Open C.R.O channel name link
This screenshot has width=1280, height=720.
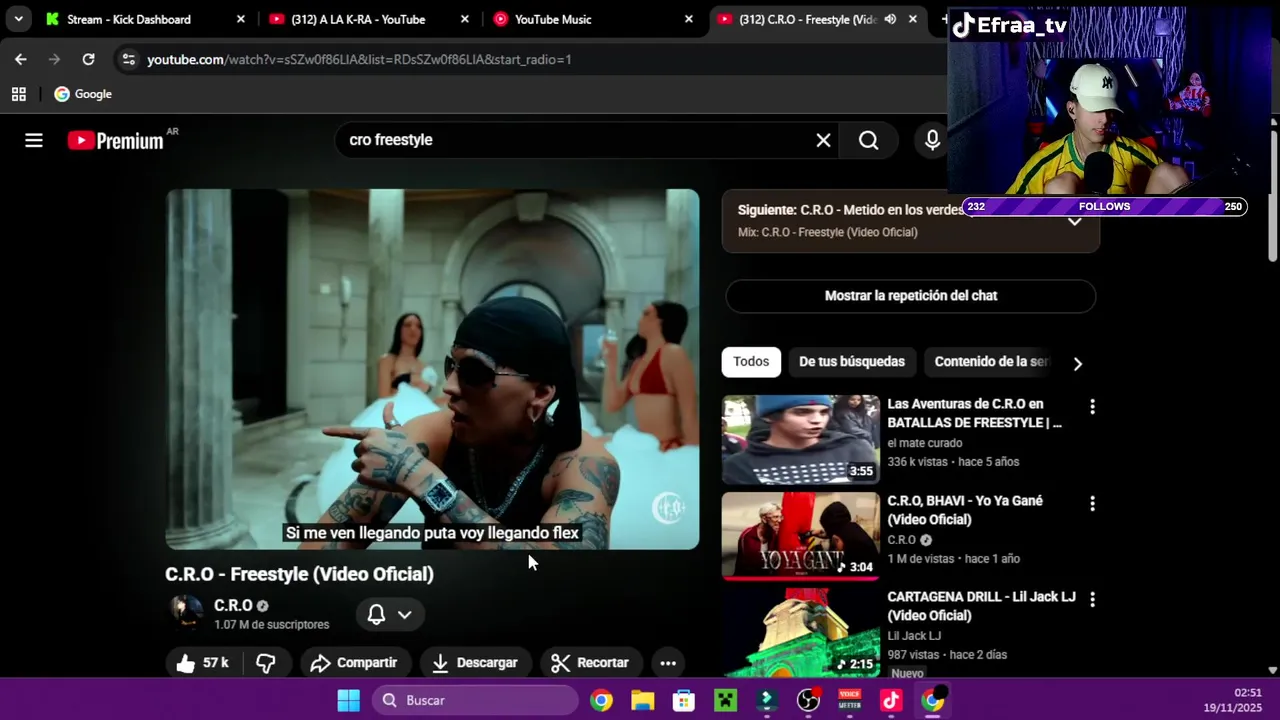tap(233, 605)
